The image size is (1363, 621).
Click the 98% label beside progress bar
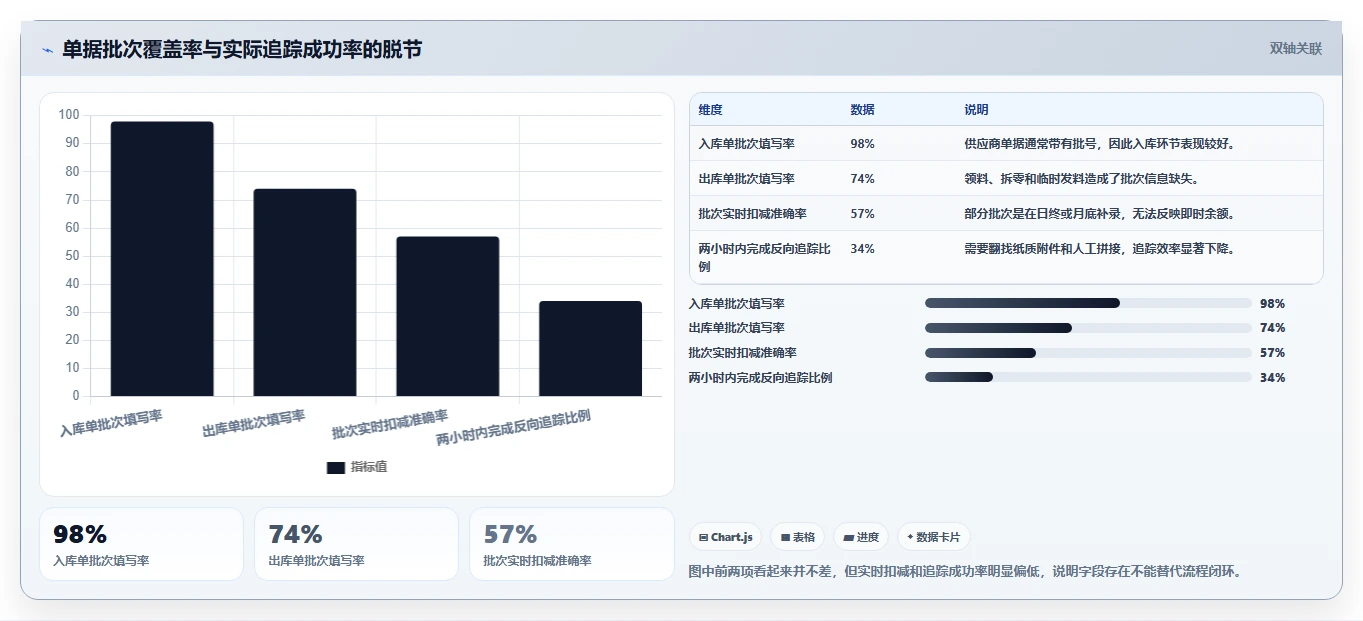pyautogui.click(x=1272, y=304)
